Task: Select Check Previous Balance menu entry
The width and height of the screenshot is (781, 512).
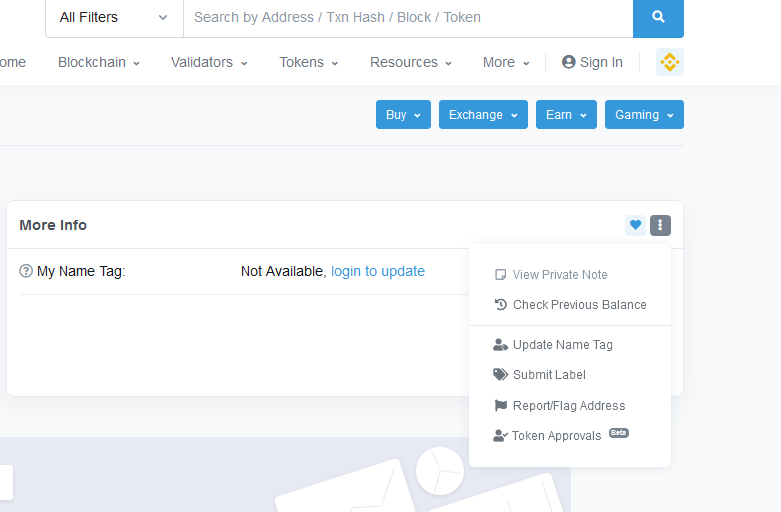Action: tap(570, 305)
